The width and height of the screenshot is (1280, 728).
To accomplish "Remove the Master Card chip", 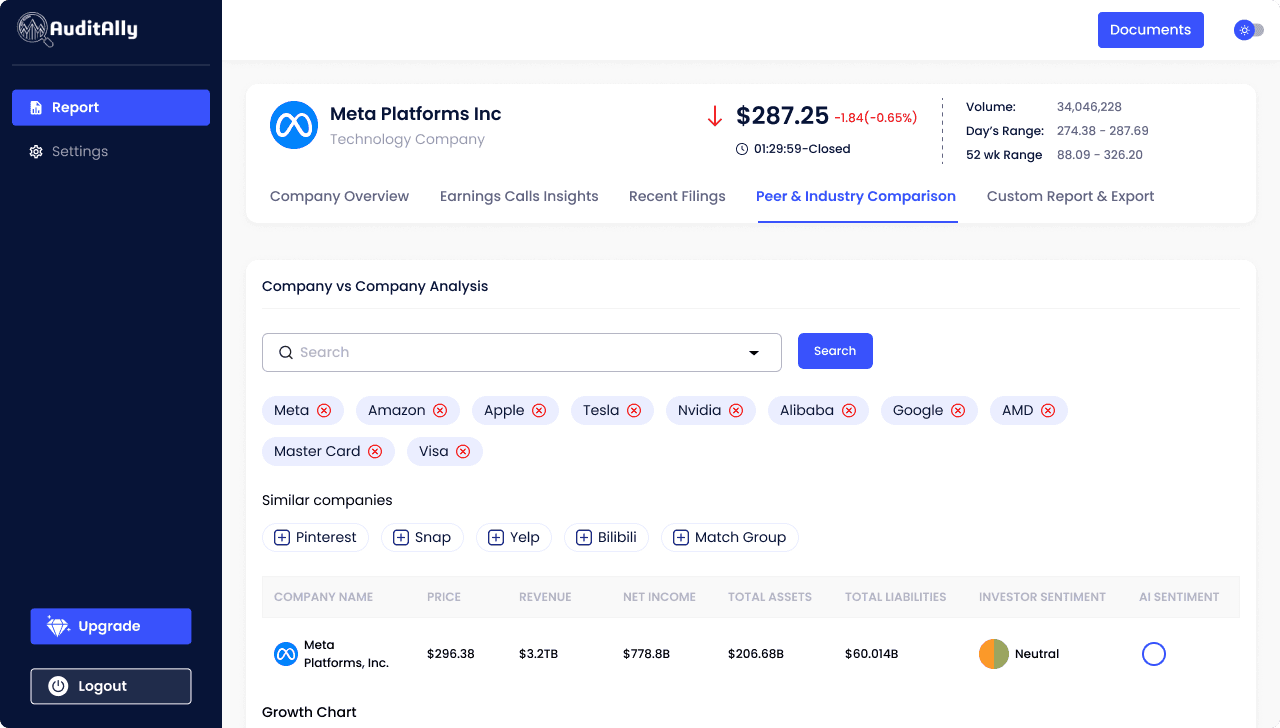I will (375, 451).
